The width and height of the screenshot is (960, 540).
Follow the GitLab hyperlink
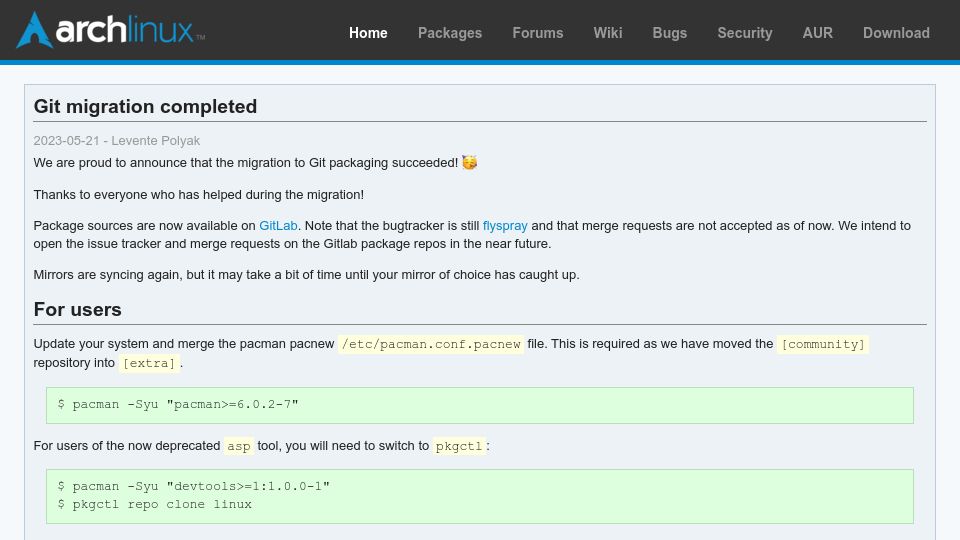(x=278, y=226)
